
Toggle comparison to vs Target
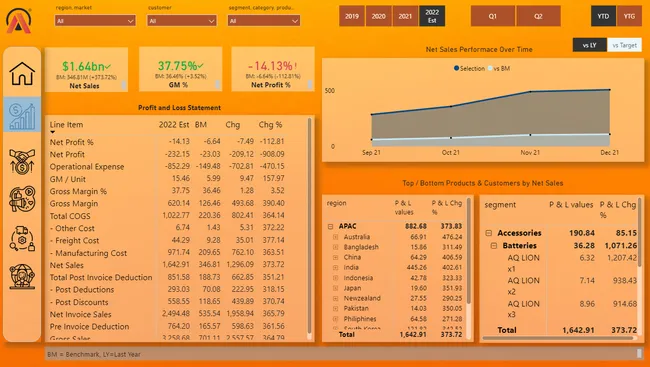(624, 45)
